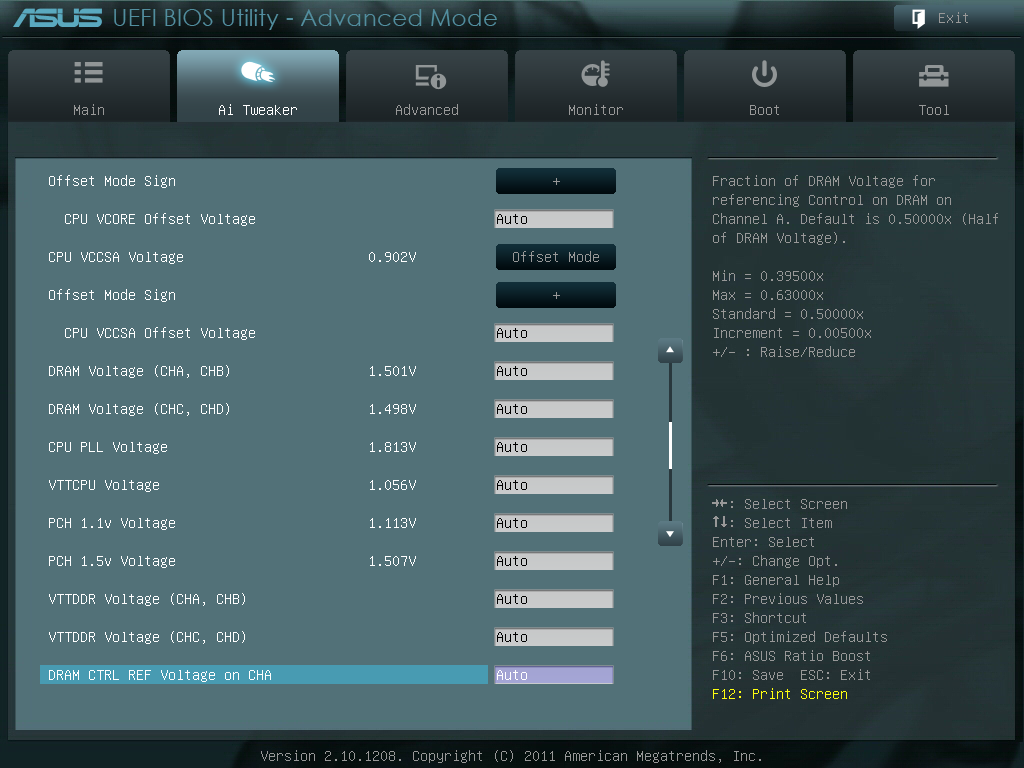
Task: Select the Boot tab
Action: 765,86
